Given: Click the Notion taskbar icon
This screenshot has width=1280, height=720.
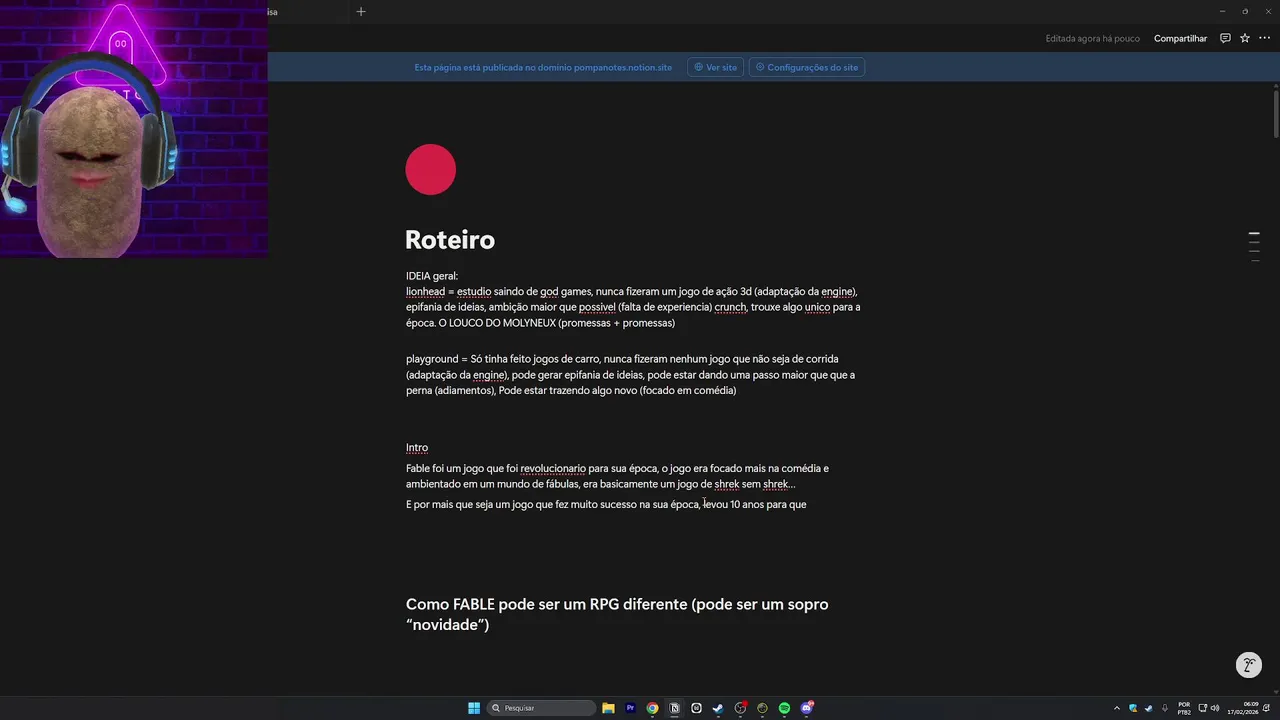Looking at the screenshot, I should coord(674,708).
